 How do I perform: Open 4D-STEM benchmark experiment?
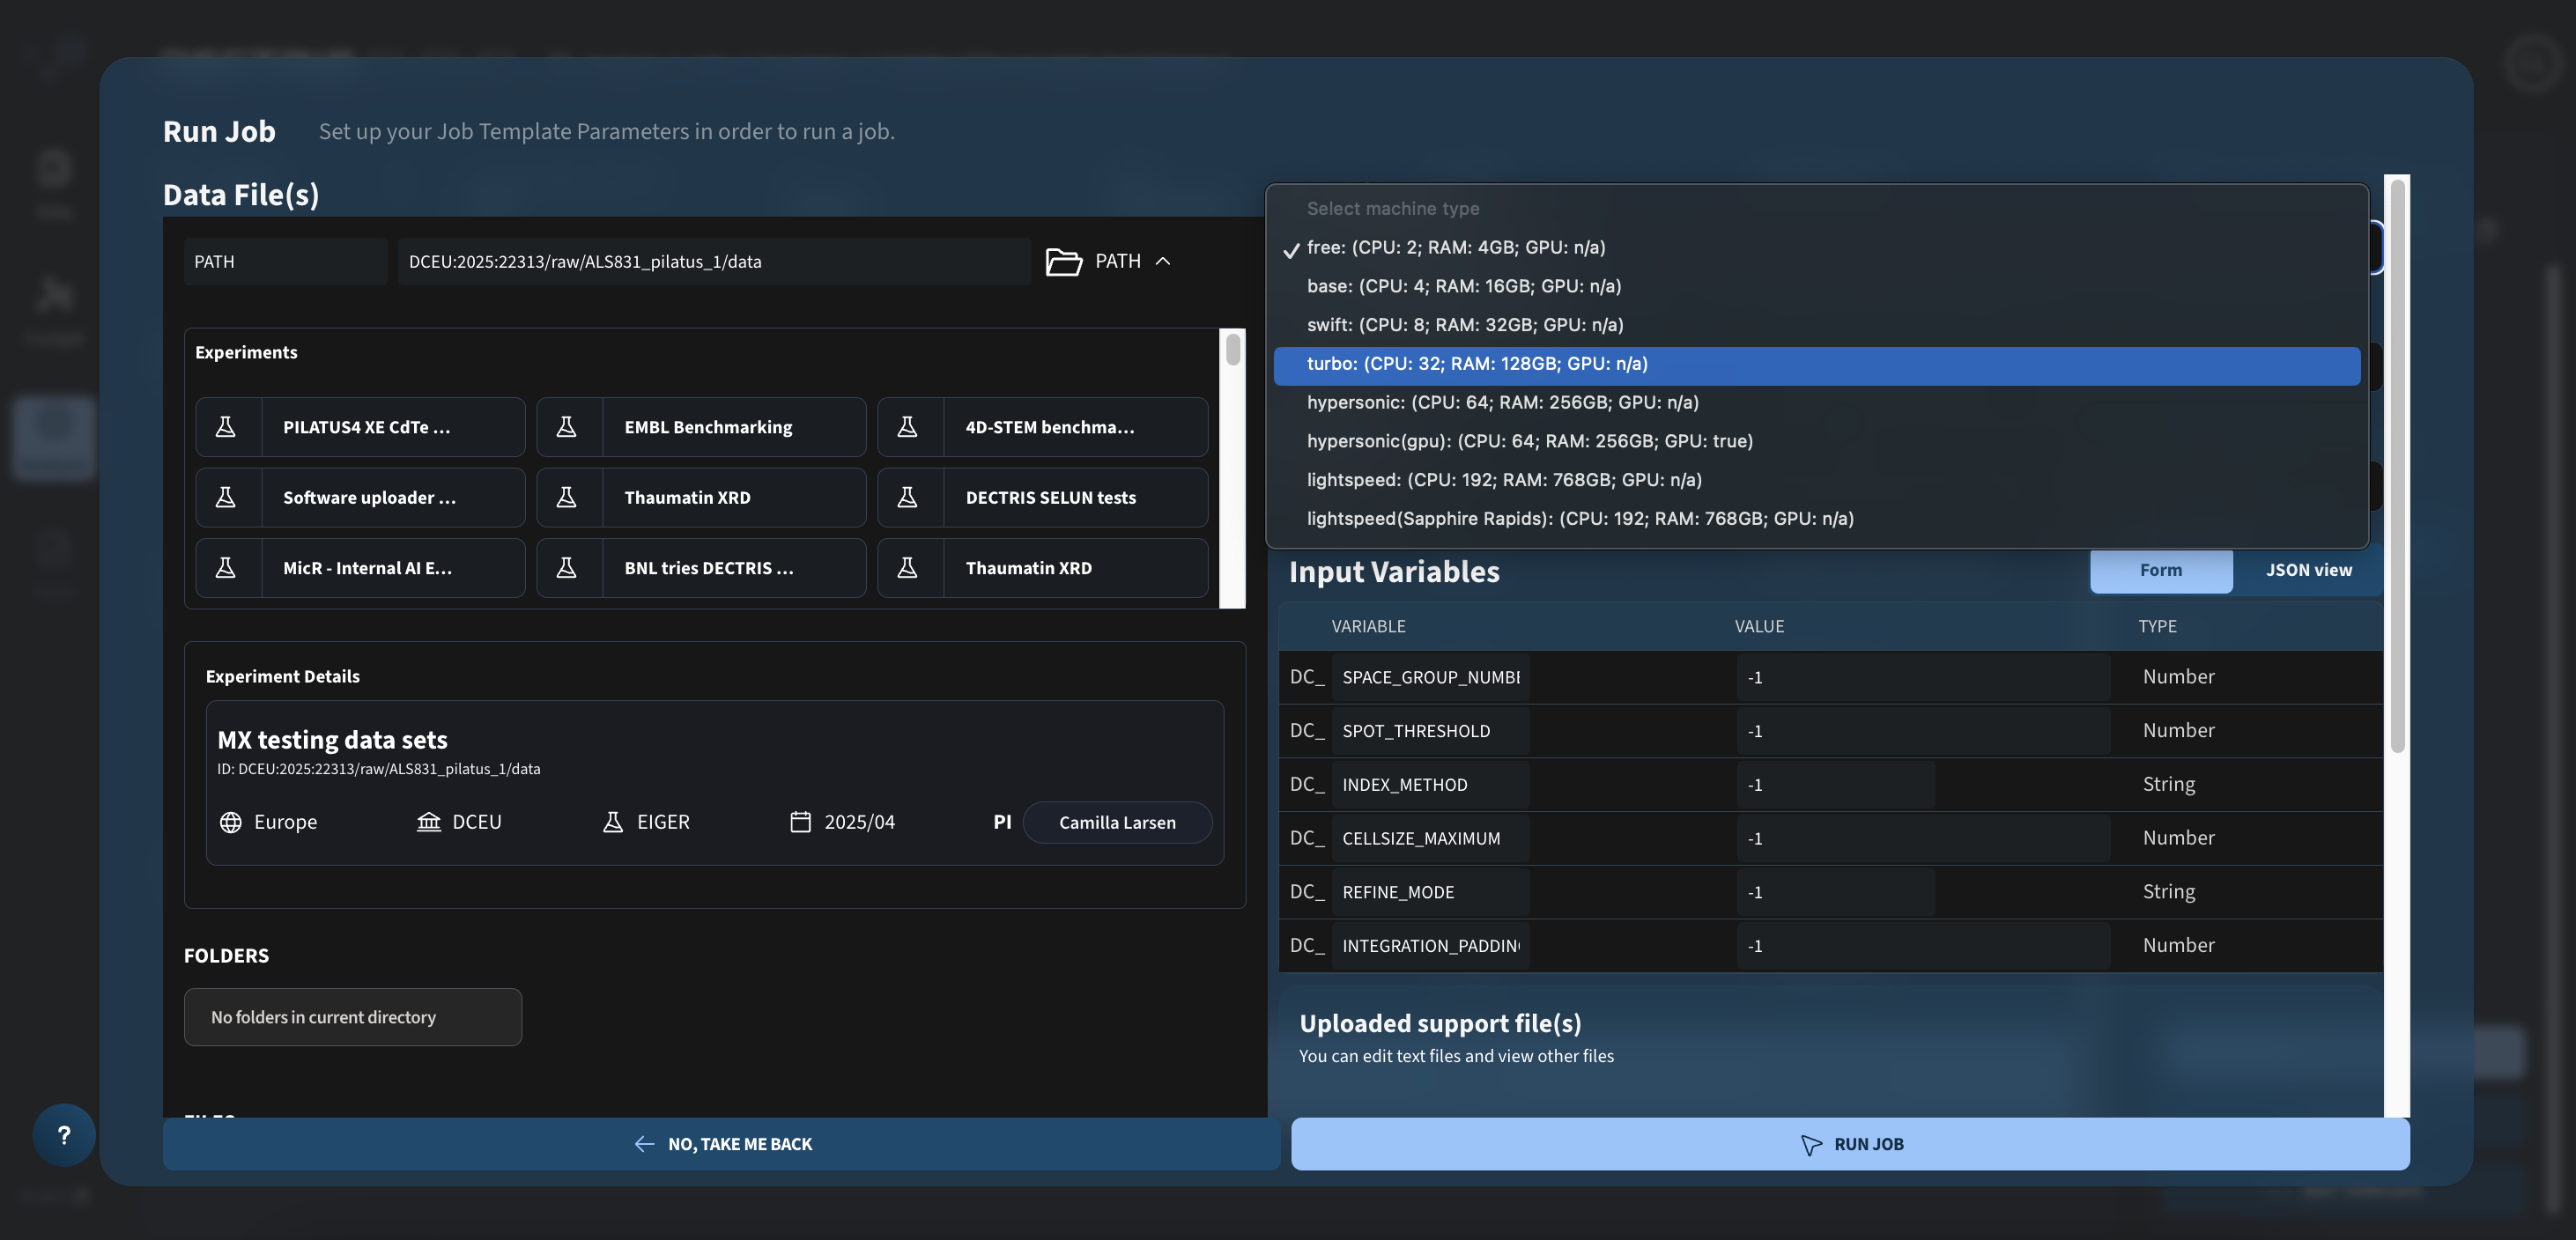(1042, 427)
